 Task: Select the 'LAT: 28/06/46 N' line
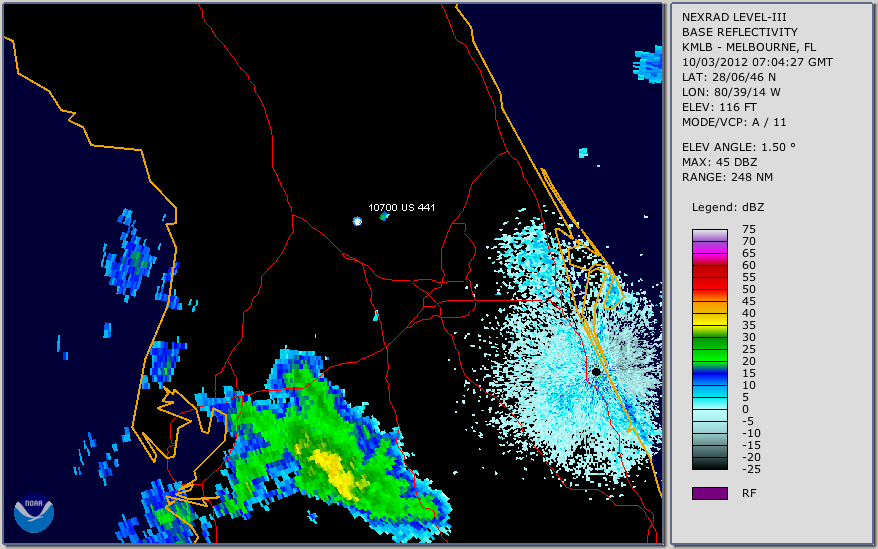(x=728, y=77)
